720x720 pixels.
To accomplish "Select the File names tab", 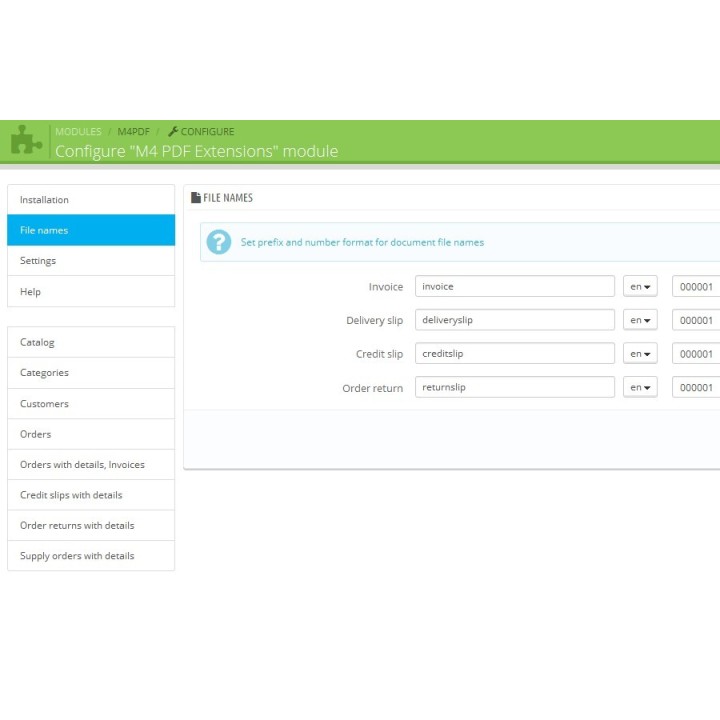I will pos(91,230).
